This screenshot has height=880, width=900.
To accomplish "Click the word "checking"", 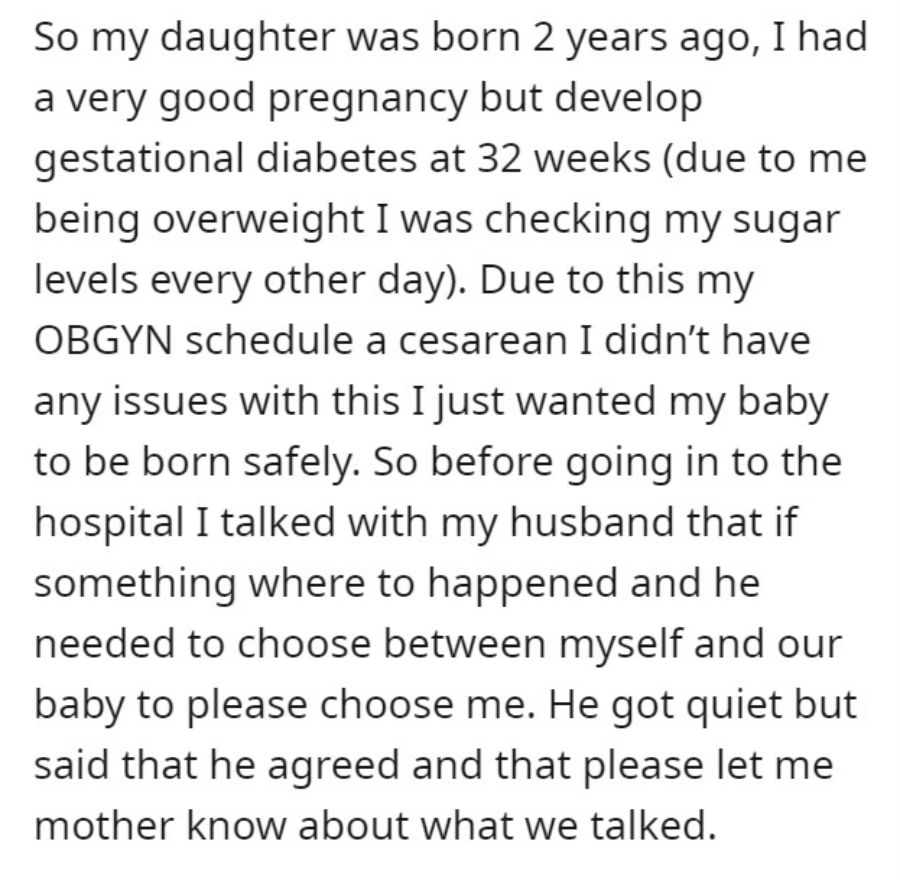I will [x=568, y=221].
